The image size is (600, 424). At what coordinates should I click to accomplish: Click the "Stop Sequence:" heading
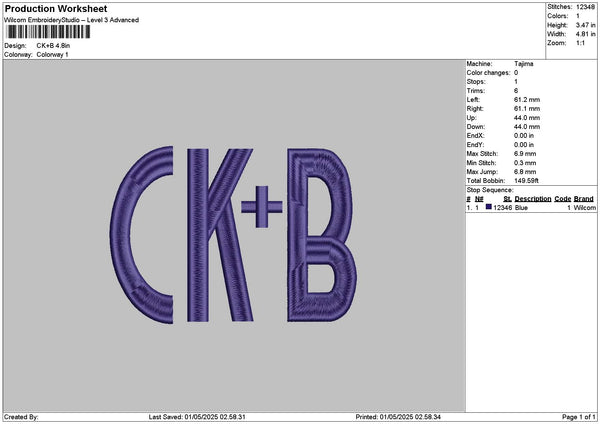[x=490, y=190]
